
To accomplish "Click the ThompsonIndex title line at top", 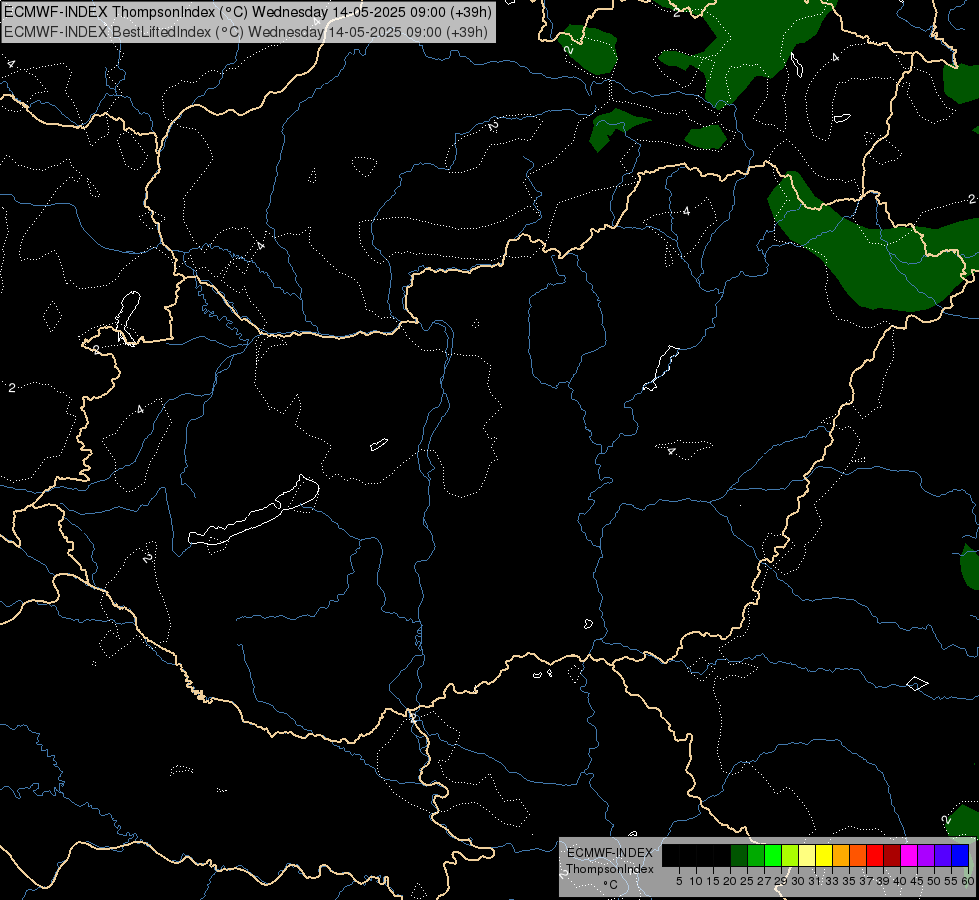I will click(248, 12).
